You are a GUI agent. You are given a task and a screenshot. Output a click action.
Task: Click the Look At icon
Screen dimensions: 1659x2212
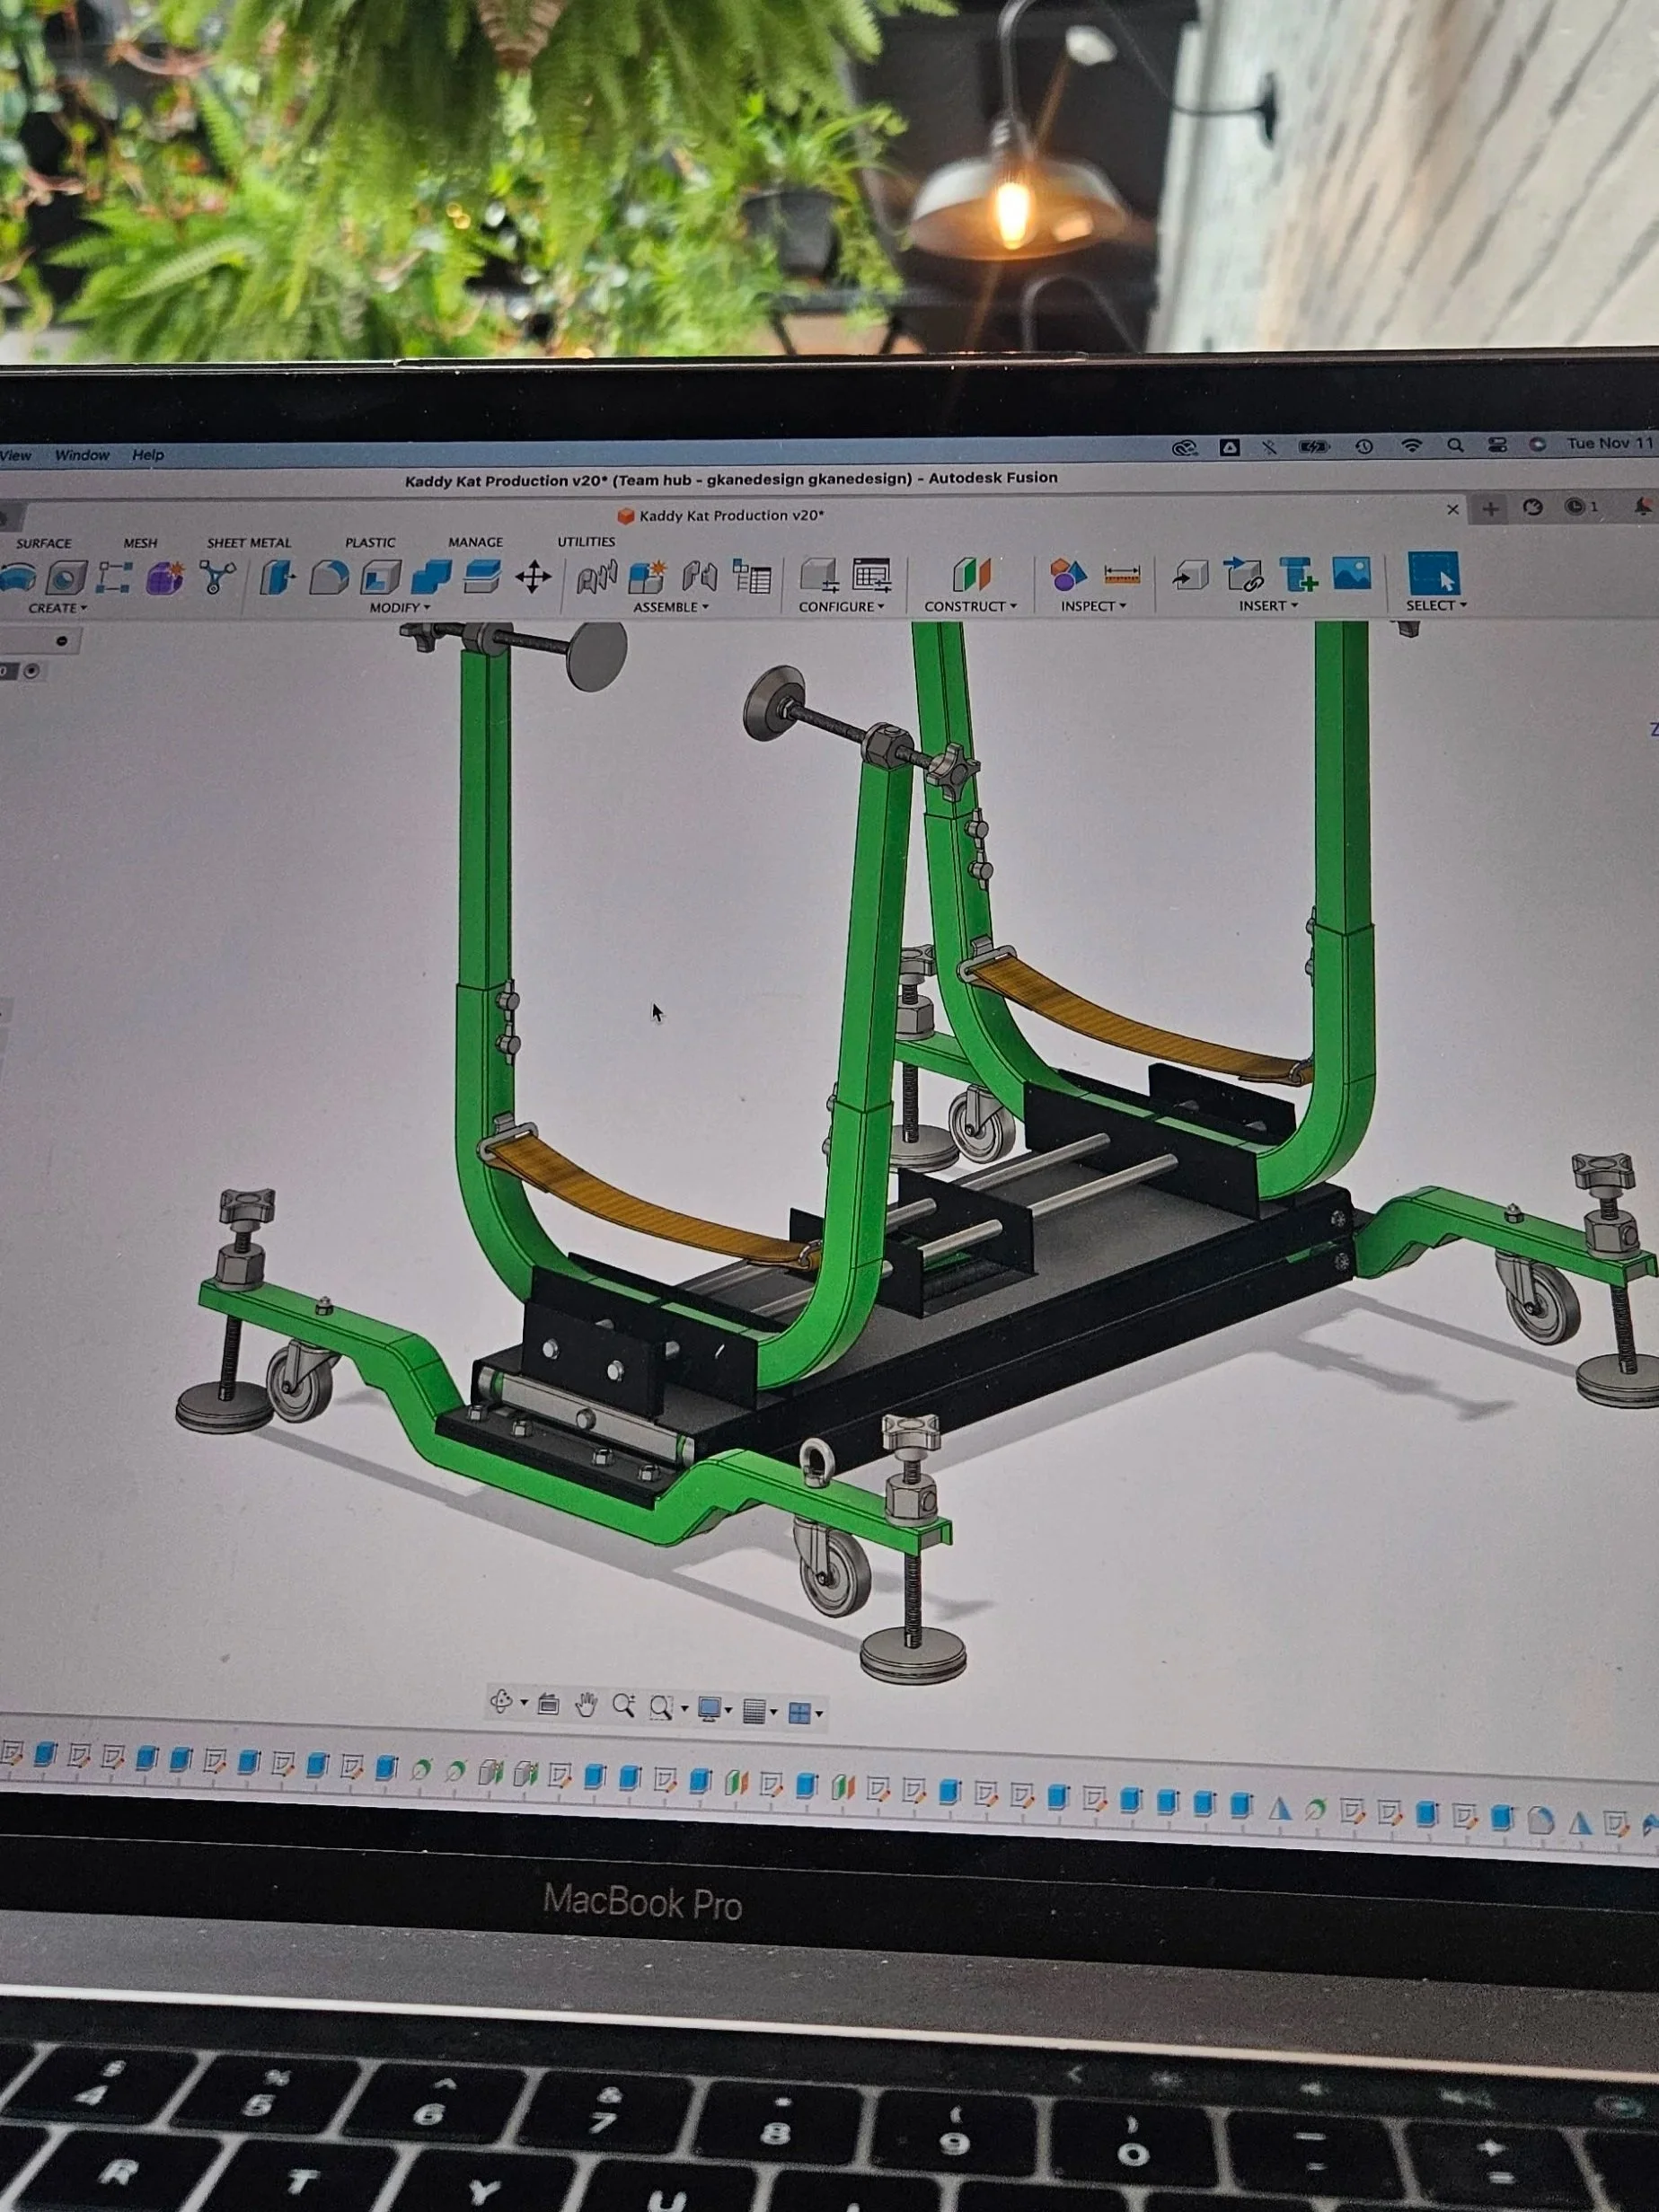click(548, 1703)
